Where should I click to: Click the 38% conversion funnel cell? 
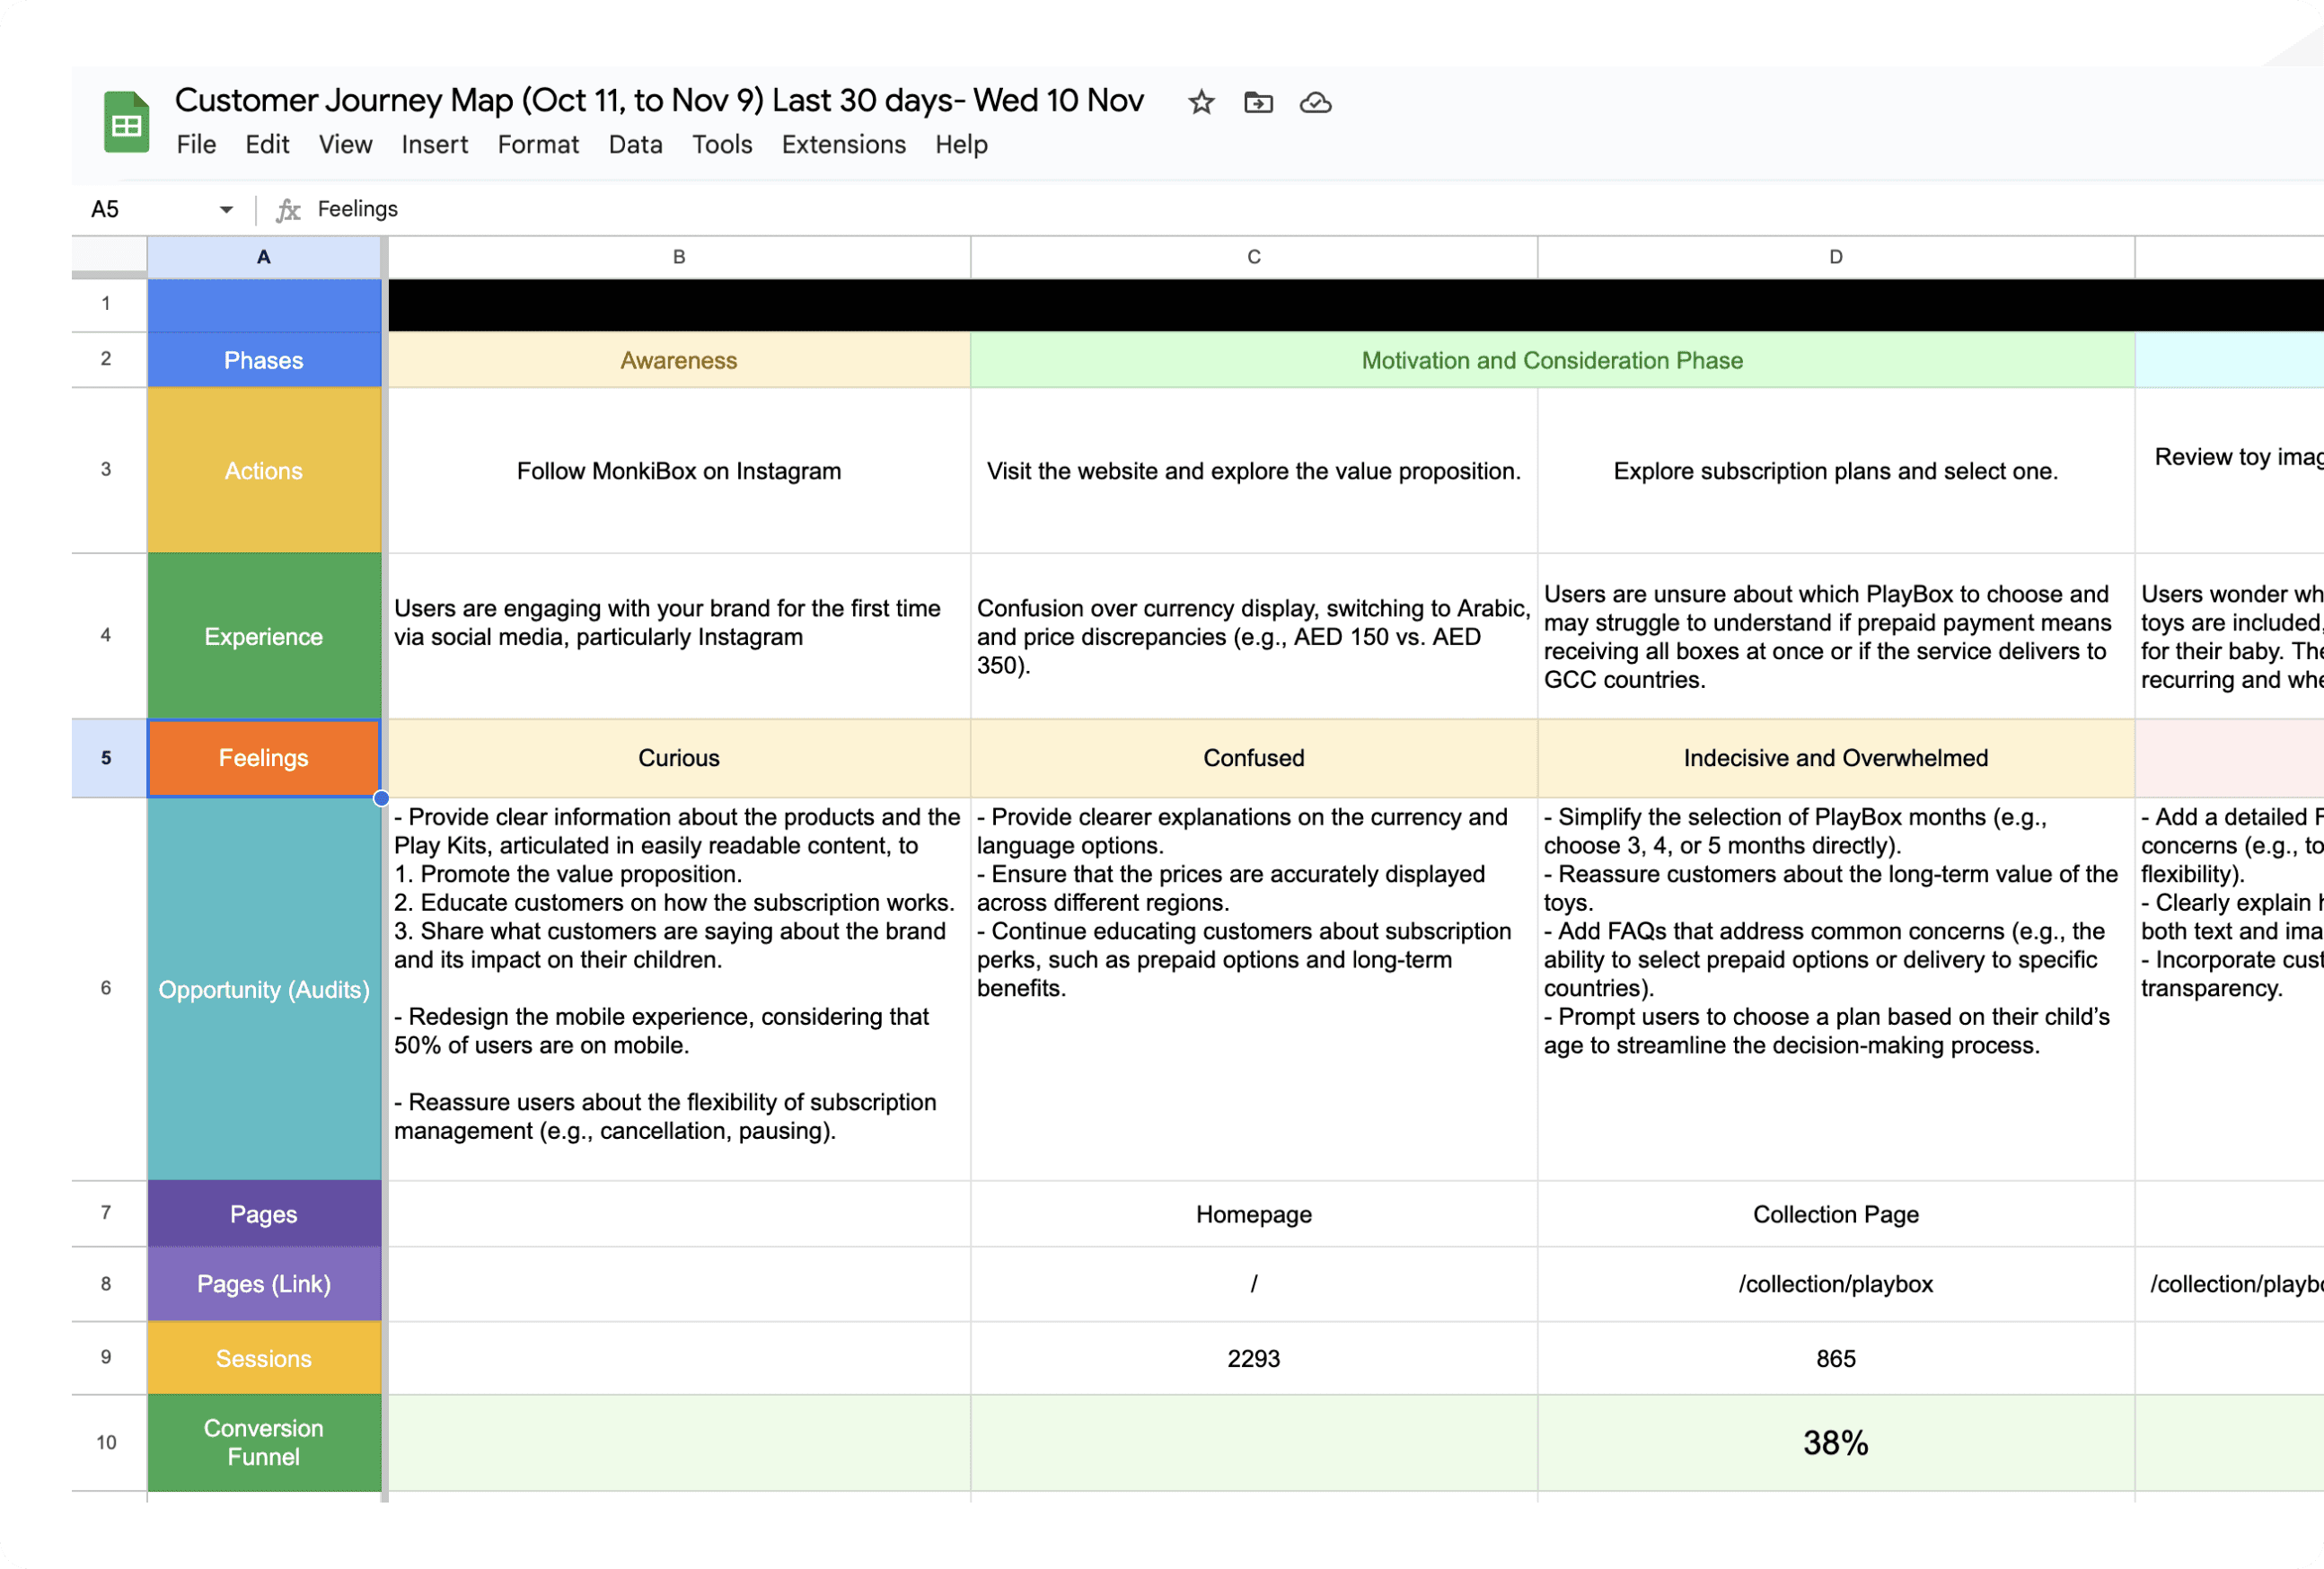1835,1443
